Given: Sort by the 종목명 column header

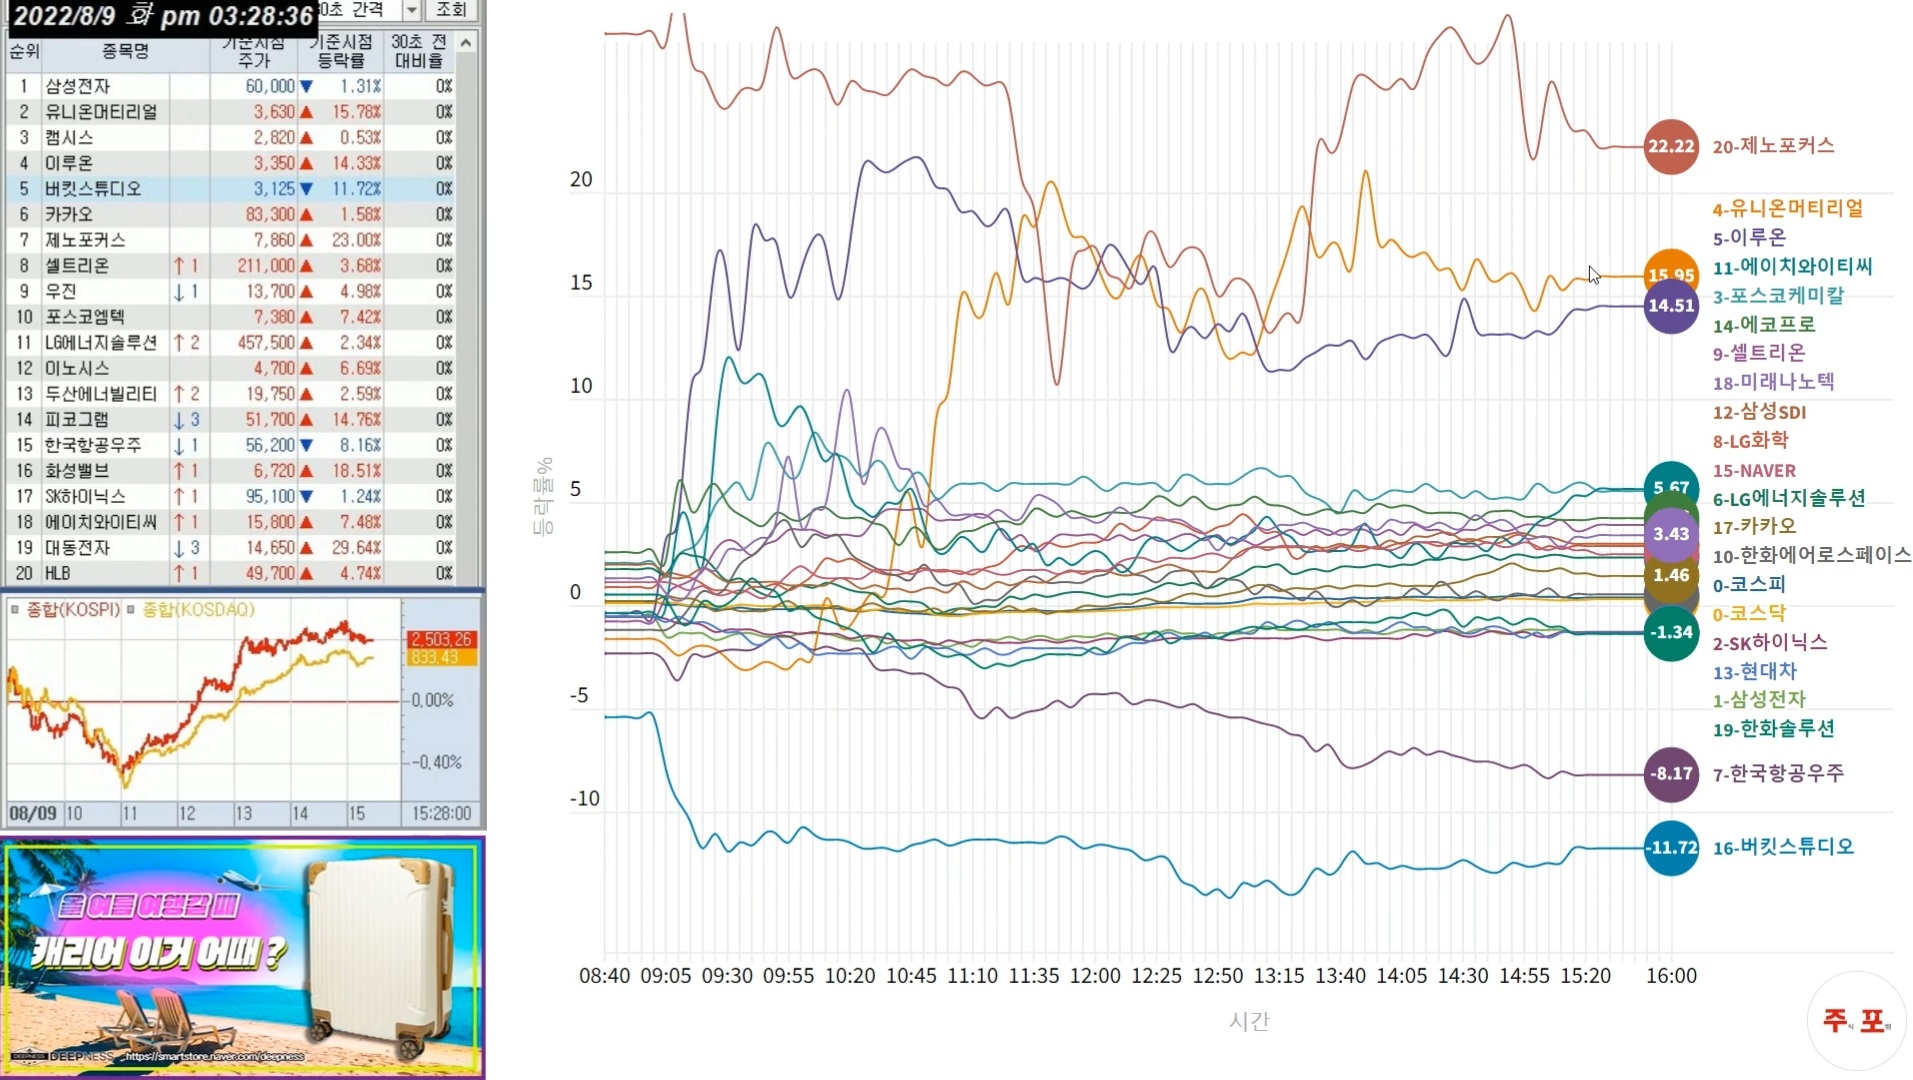Looking at the screenshot, I should [x=125, y=51].
